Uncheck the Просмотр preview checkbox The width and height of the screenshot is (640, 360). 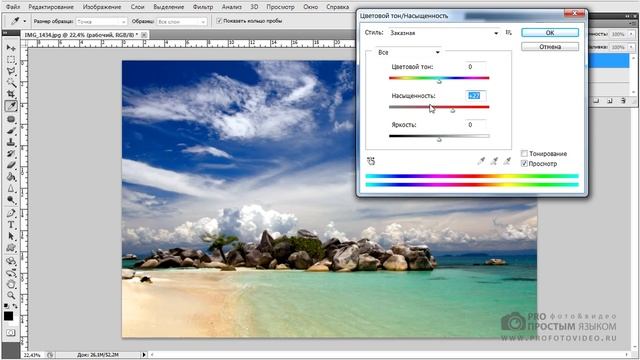[x=524, y=164]
